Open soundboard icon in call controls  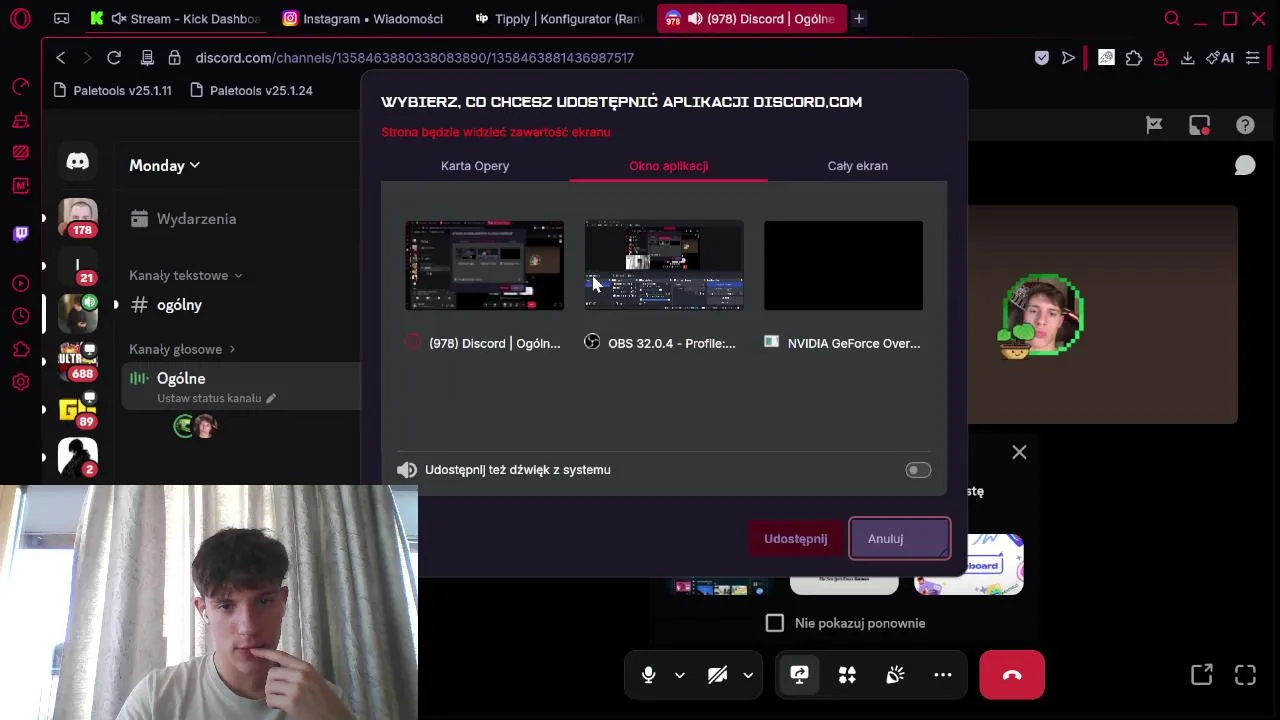pos(895,675)
